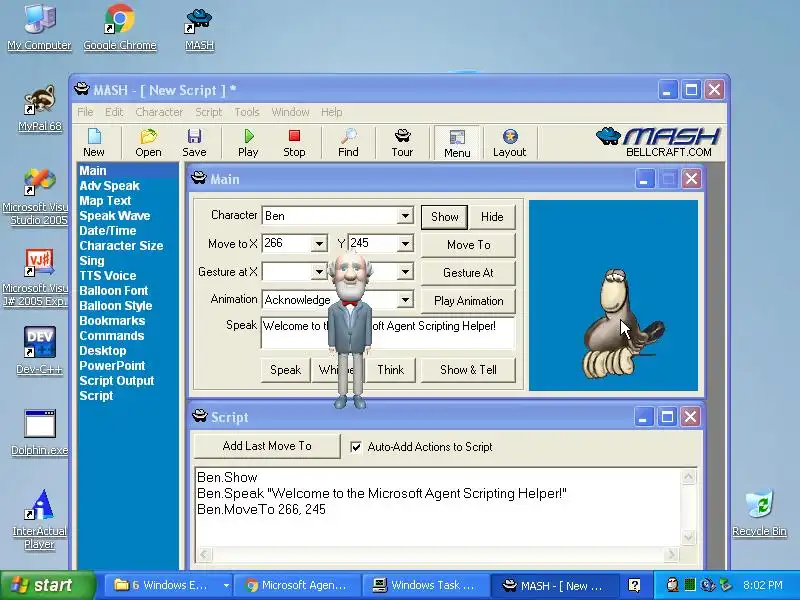The image size is (800, 600).
Task: Stop playback with the red Stop icon
Action: click(x=294, y=143)
